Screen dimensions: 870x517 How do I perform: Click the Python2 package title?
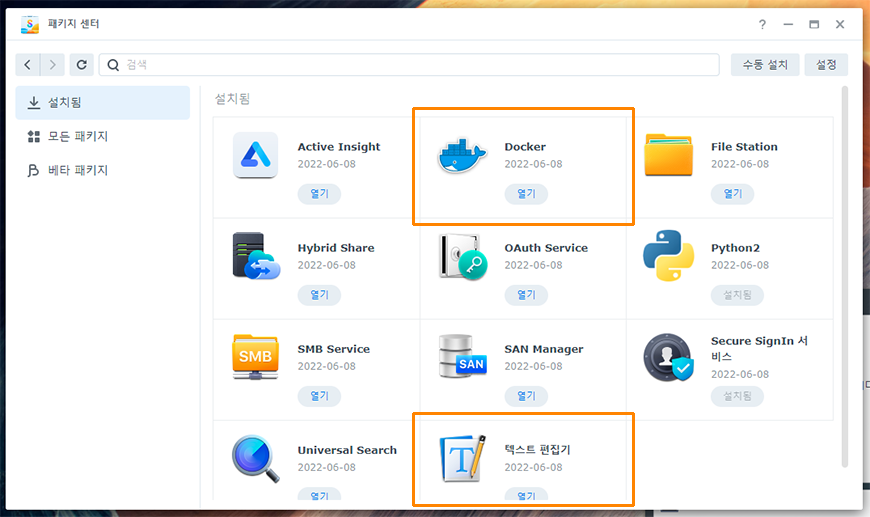[x=735, y=248]
